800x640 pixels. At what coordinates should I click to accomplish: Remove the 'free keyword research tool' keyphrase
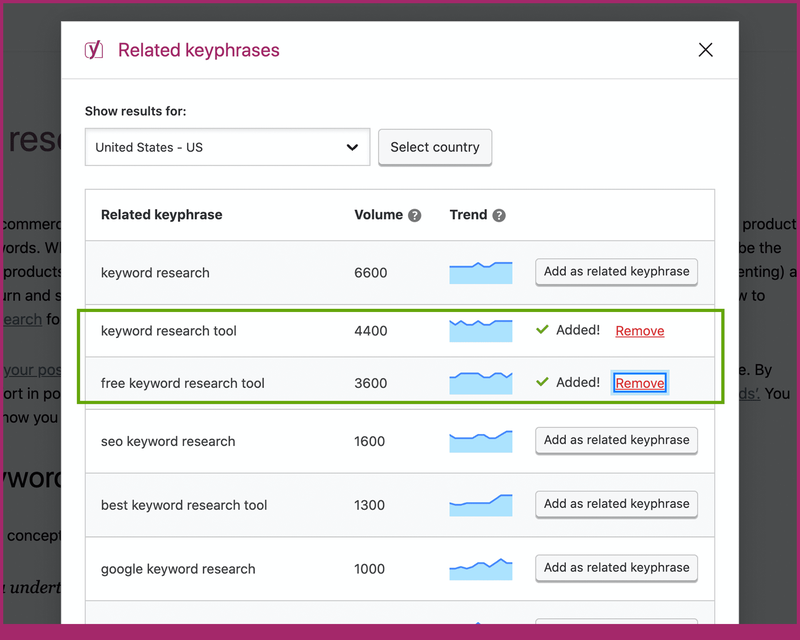tap(639, 383)
